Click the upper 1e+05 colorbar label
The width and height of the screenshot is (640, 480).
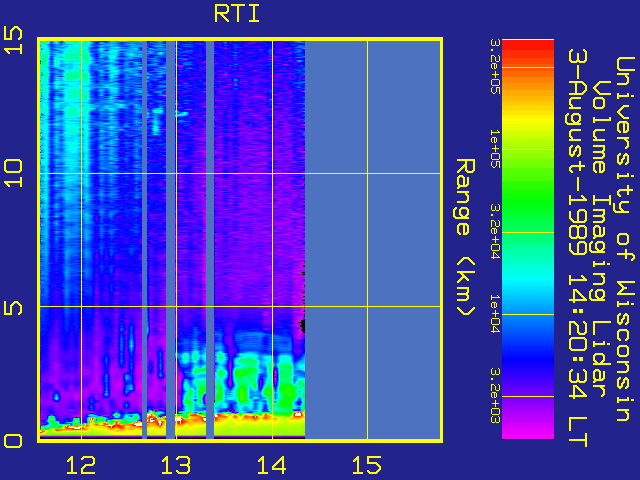point(495,149)
